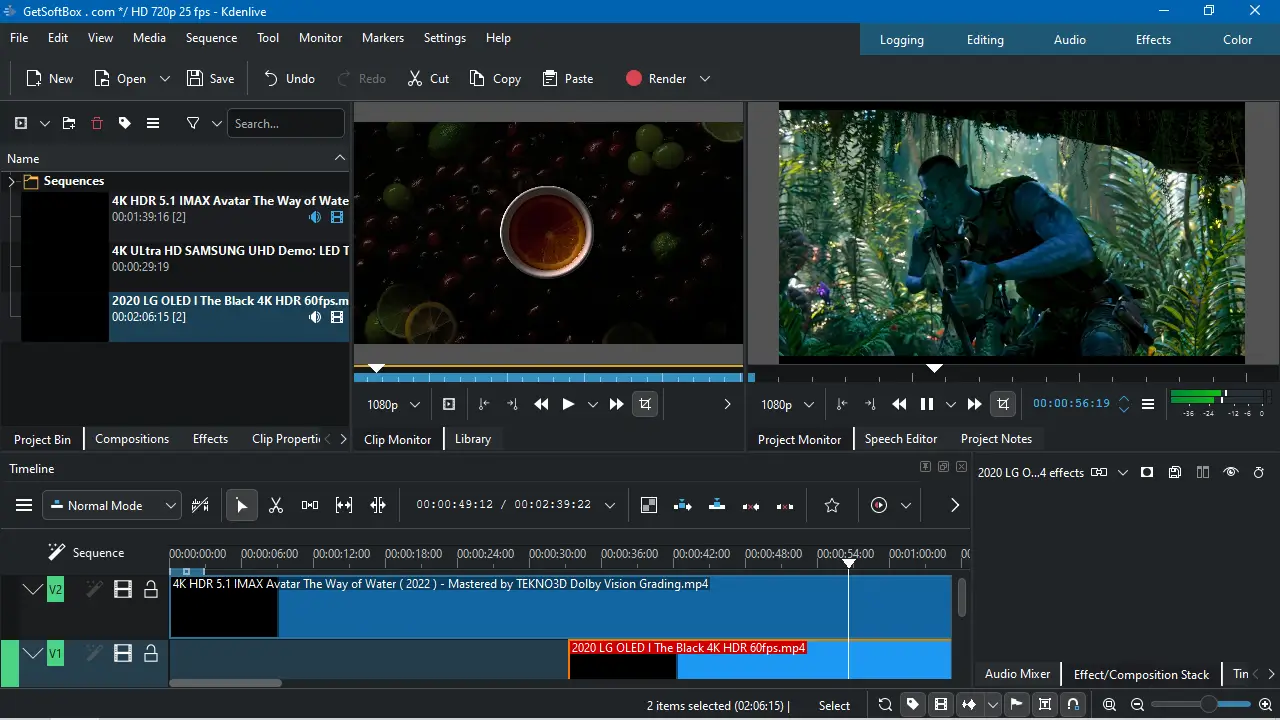This screenshot has width=1280, height=720.
Task: Play the clip in the Clip Monitor
Action: point(568,404)
